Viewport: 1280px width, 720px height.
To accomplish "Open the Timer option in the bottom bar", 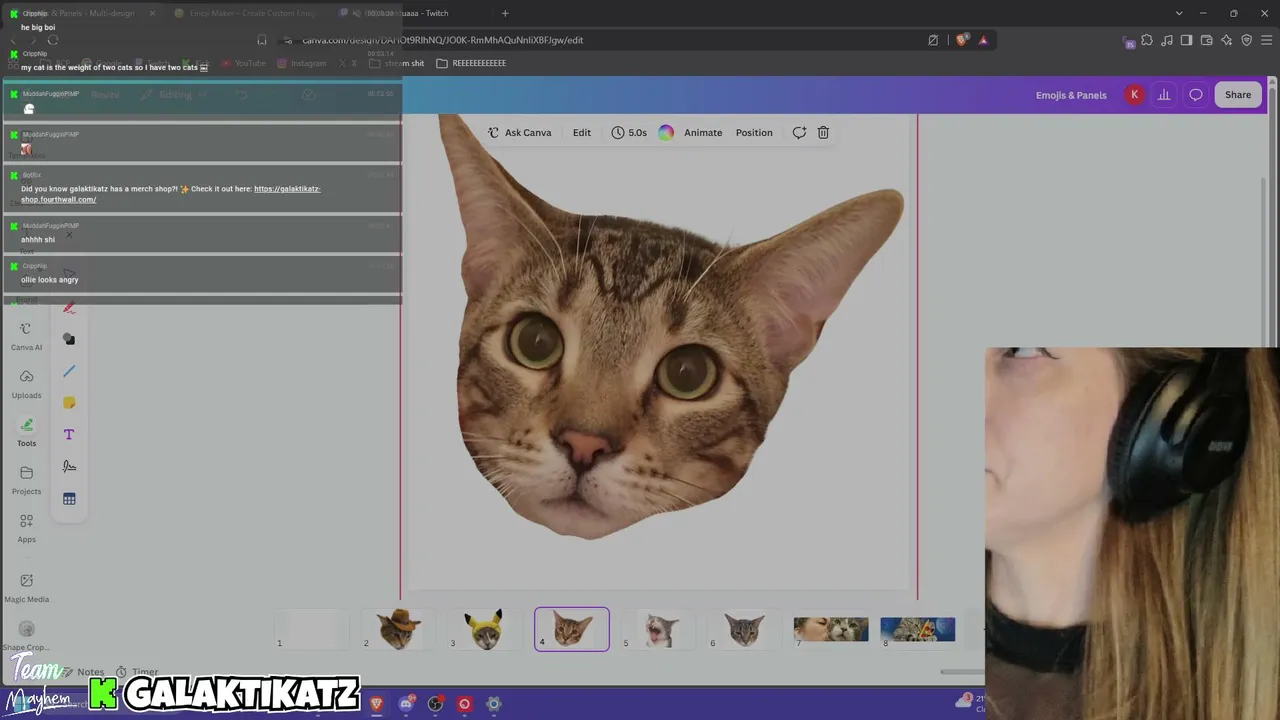I will click(138, 672).
